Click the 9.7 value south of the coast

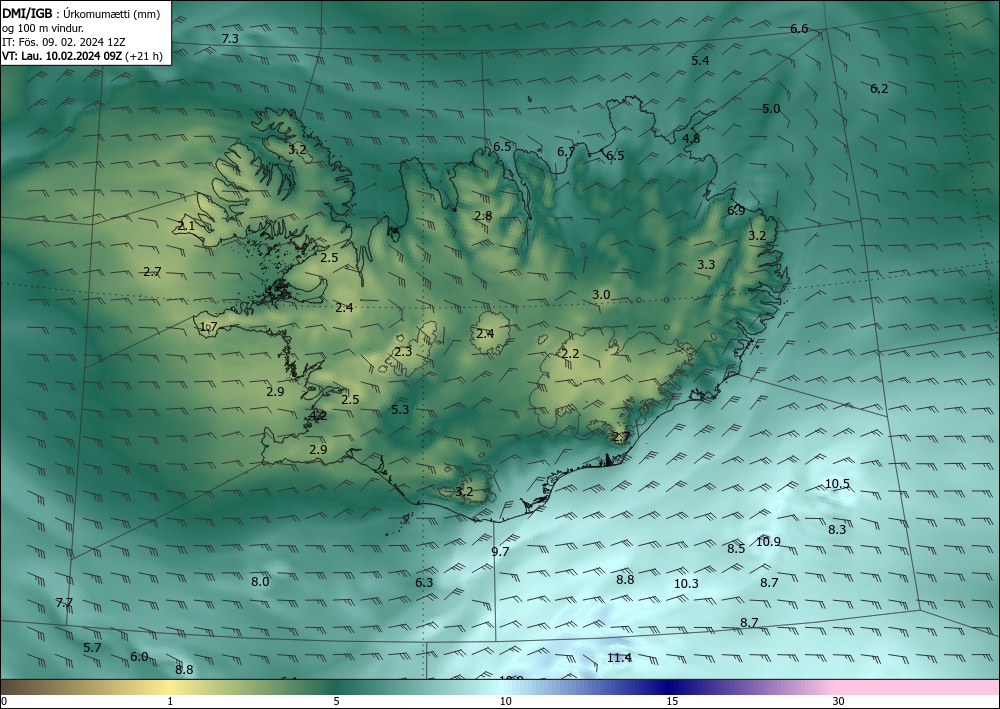[x=500, y=552]
